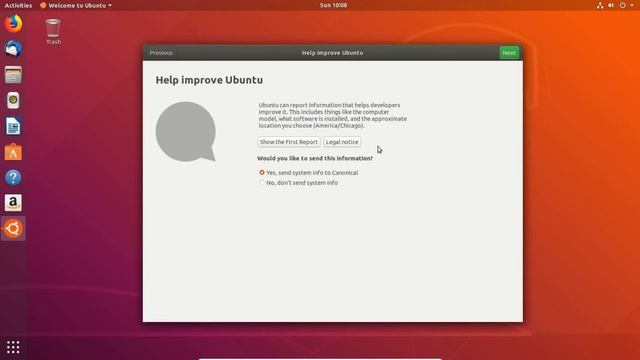Click Show the First Report
640x360 pixels.
289,142
